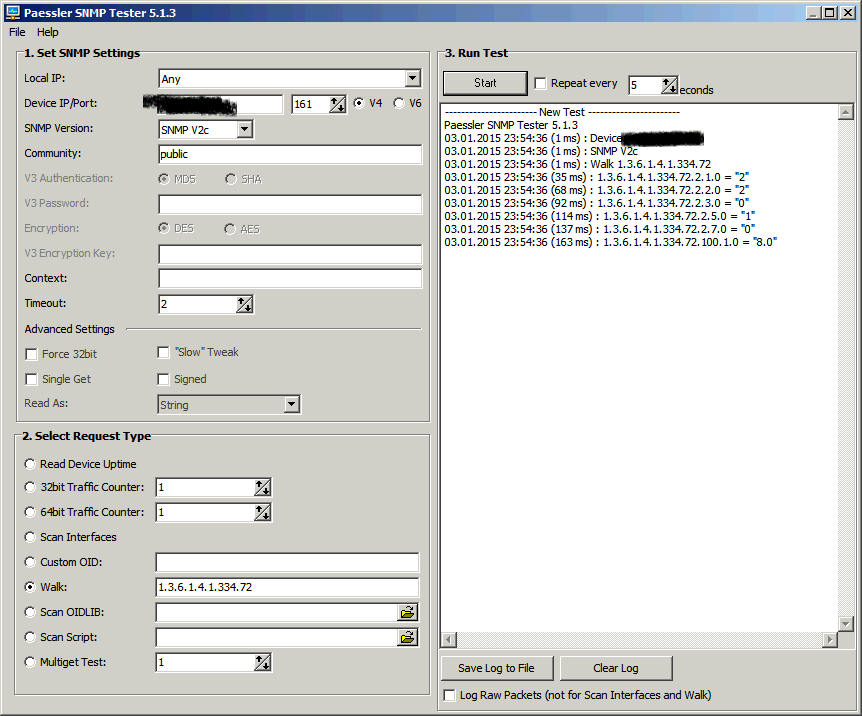862x716 pixels.
Task: Select Read Device Uptime request type
Action: click(x=30, y=464)
